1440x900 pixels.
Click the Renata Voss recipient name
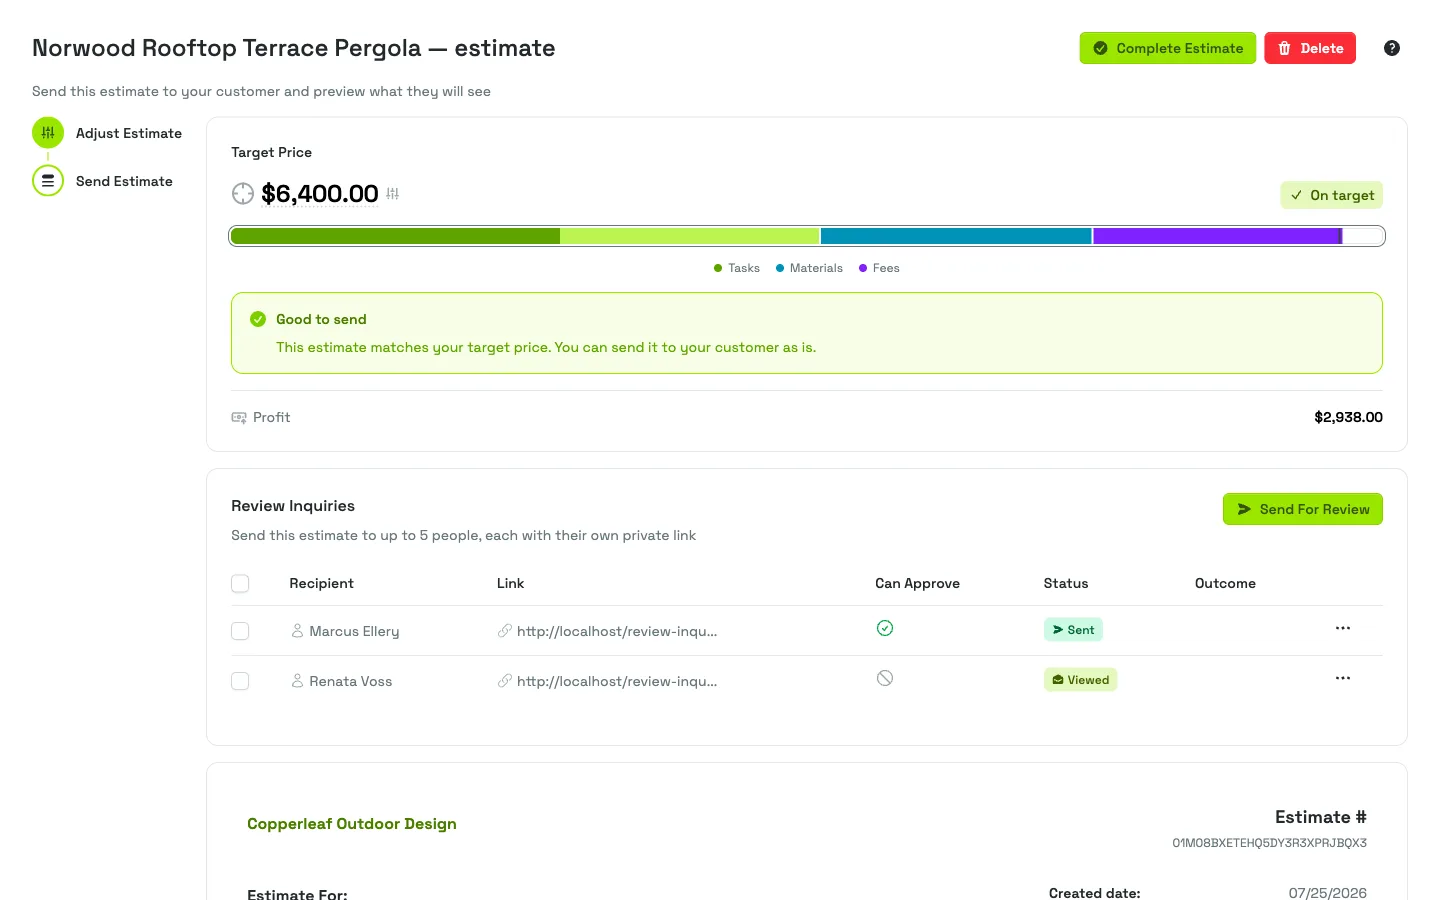(350, 681)
